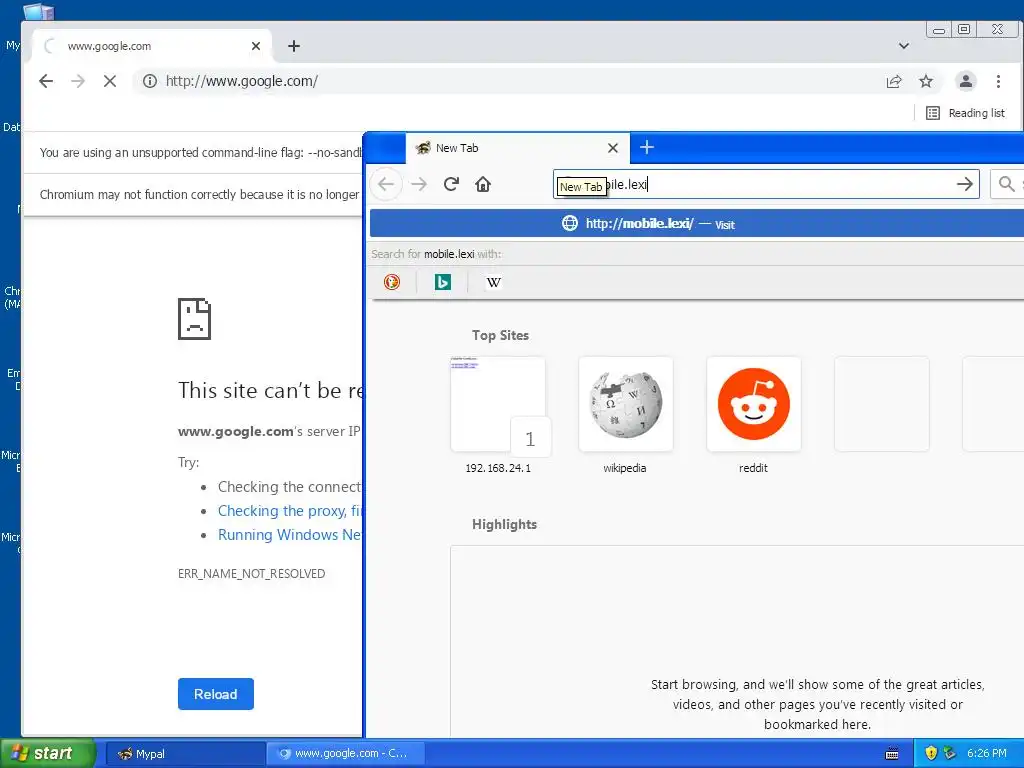Open a new tab in Chromium

point(294,46)
